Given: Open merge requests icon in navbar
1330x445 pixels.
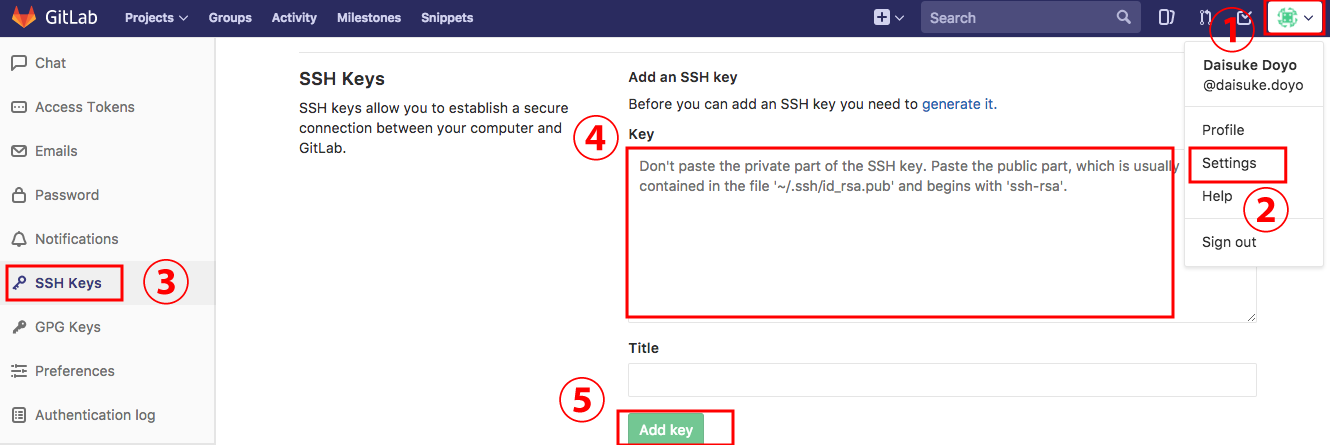Looking at the screenshot, I should click(x=1205, y=18).
